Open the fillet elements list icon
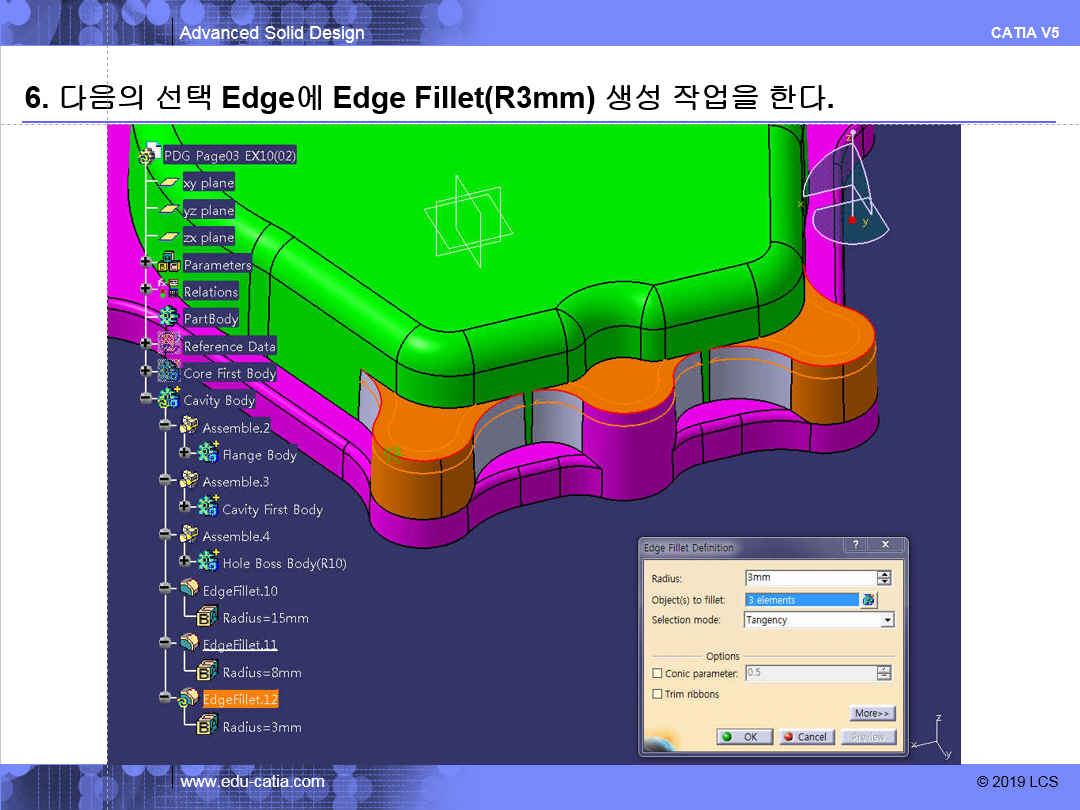Viewport: 1080px width, 810px height. click(868, 600)
